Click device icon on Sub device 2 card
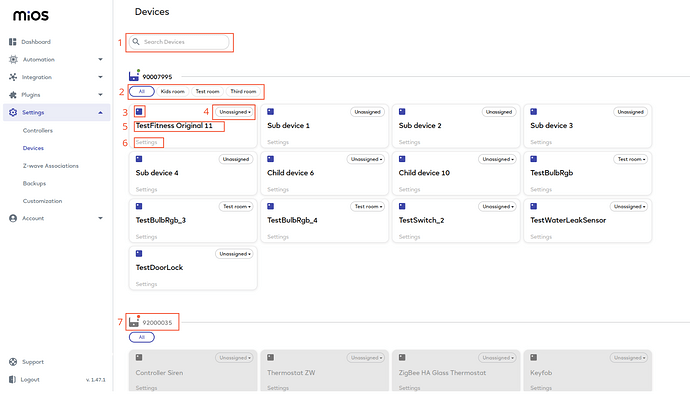The width and height of the screenshot is (690, 396). [402, 112]
